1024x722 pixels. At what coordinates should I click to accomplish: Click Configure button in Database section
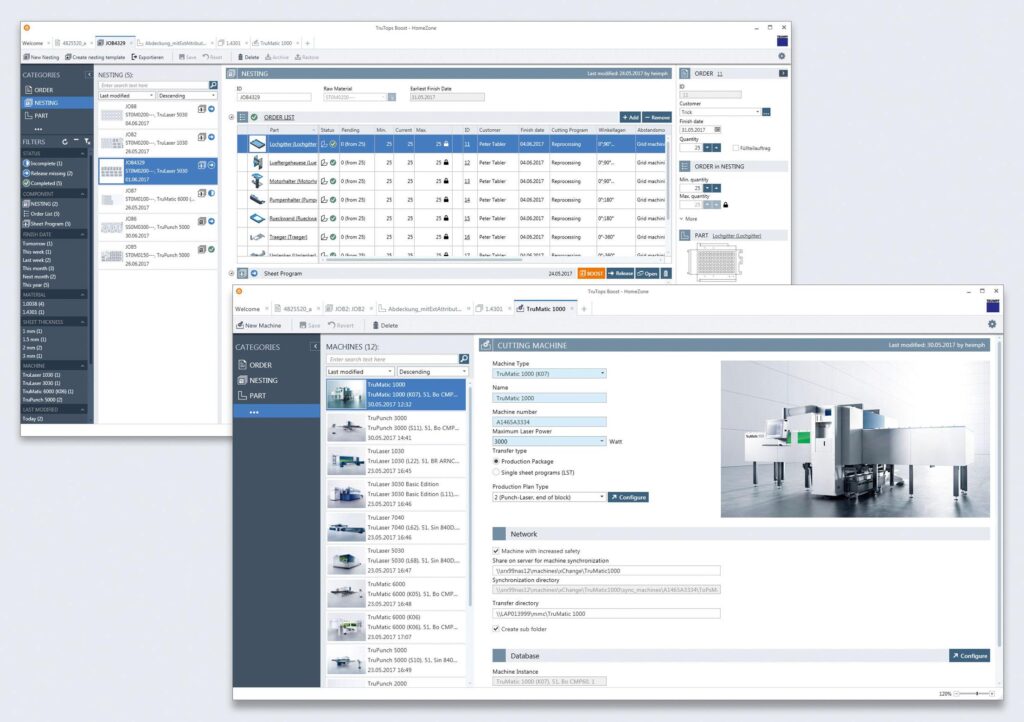[969, 656]
